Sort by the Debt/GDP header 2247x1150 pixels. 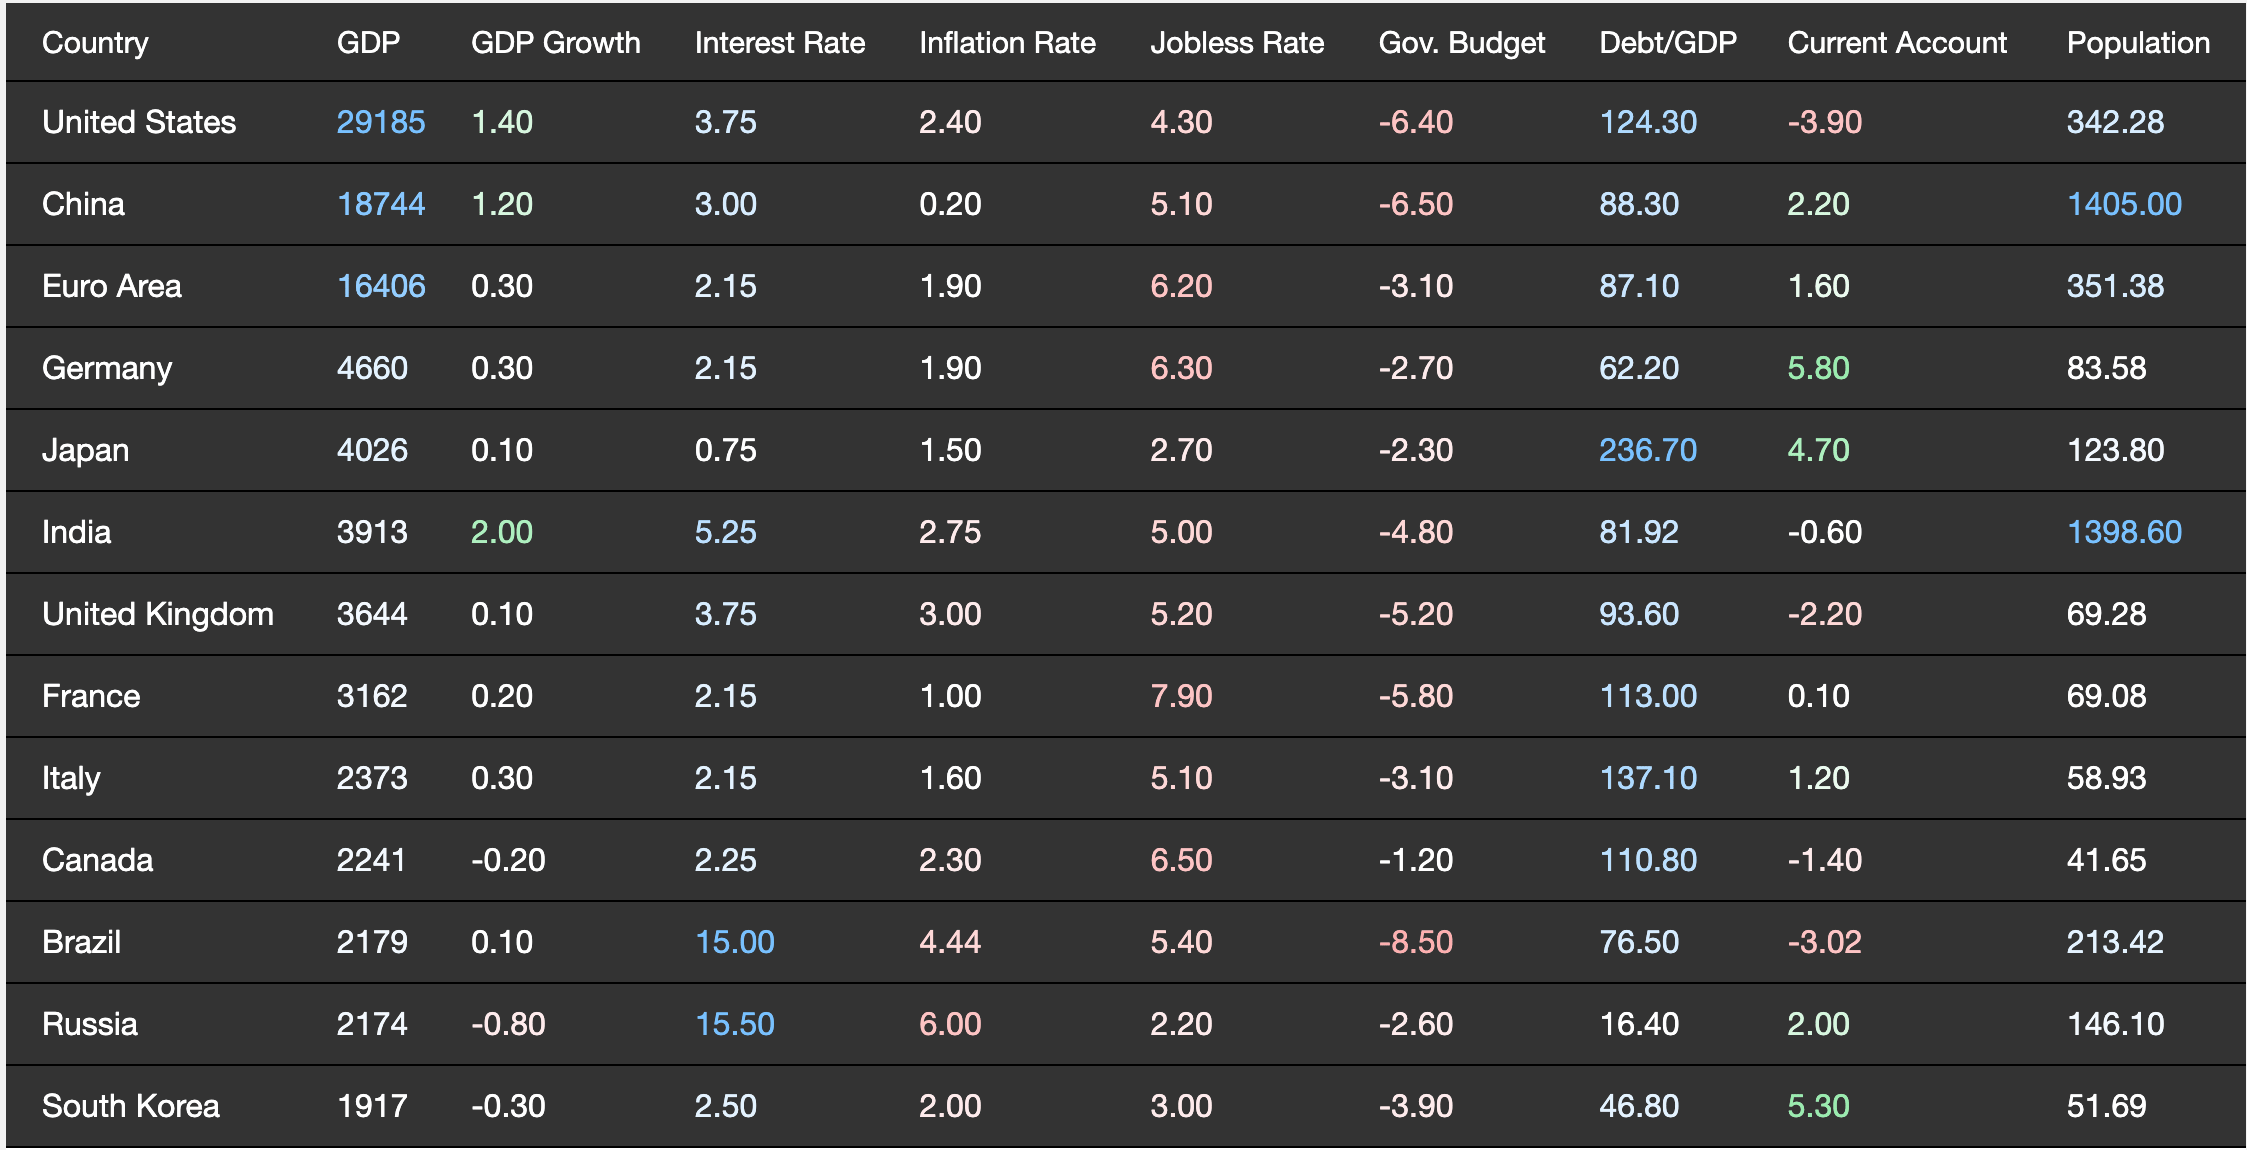1668,42
